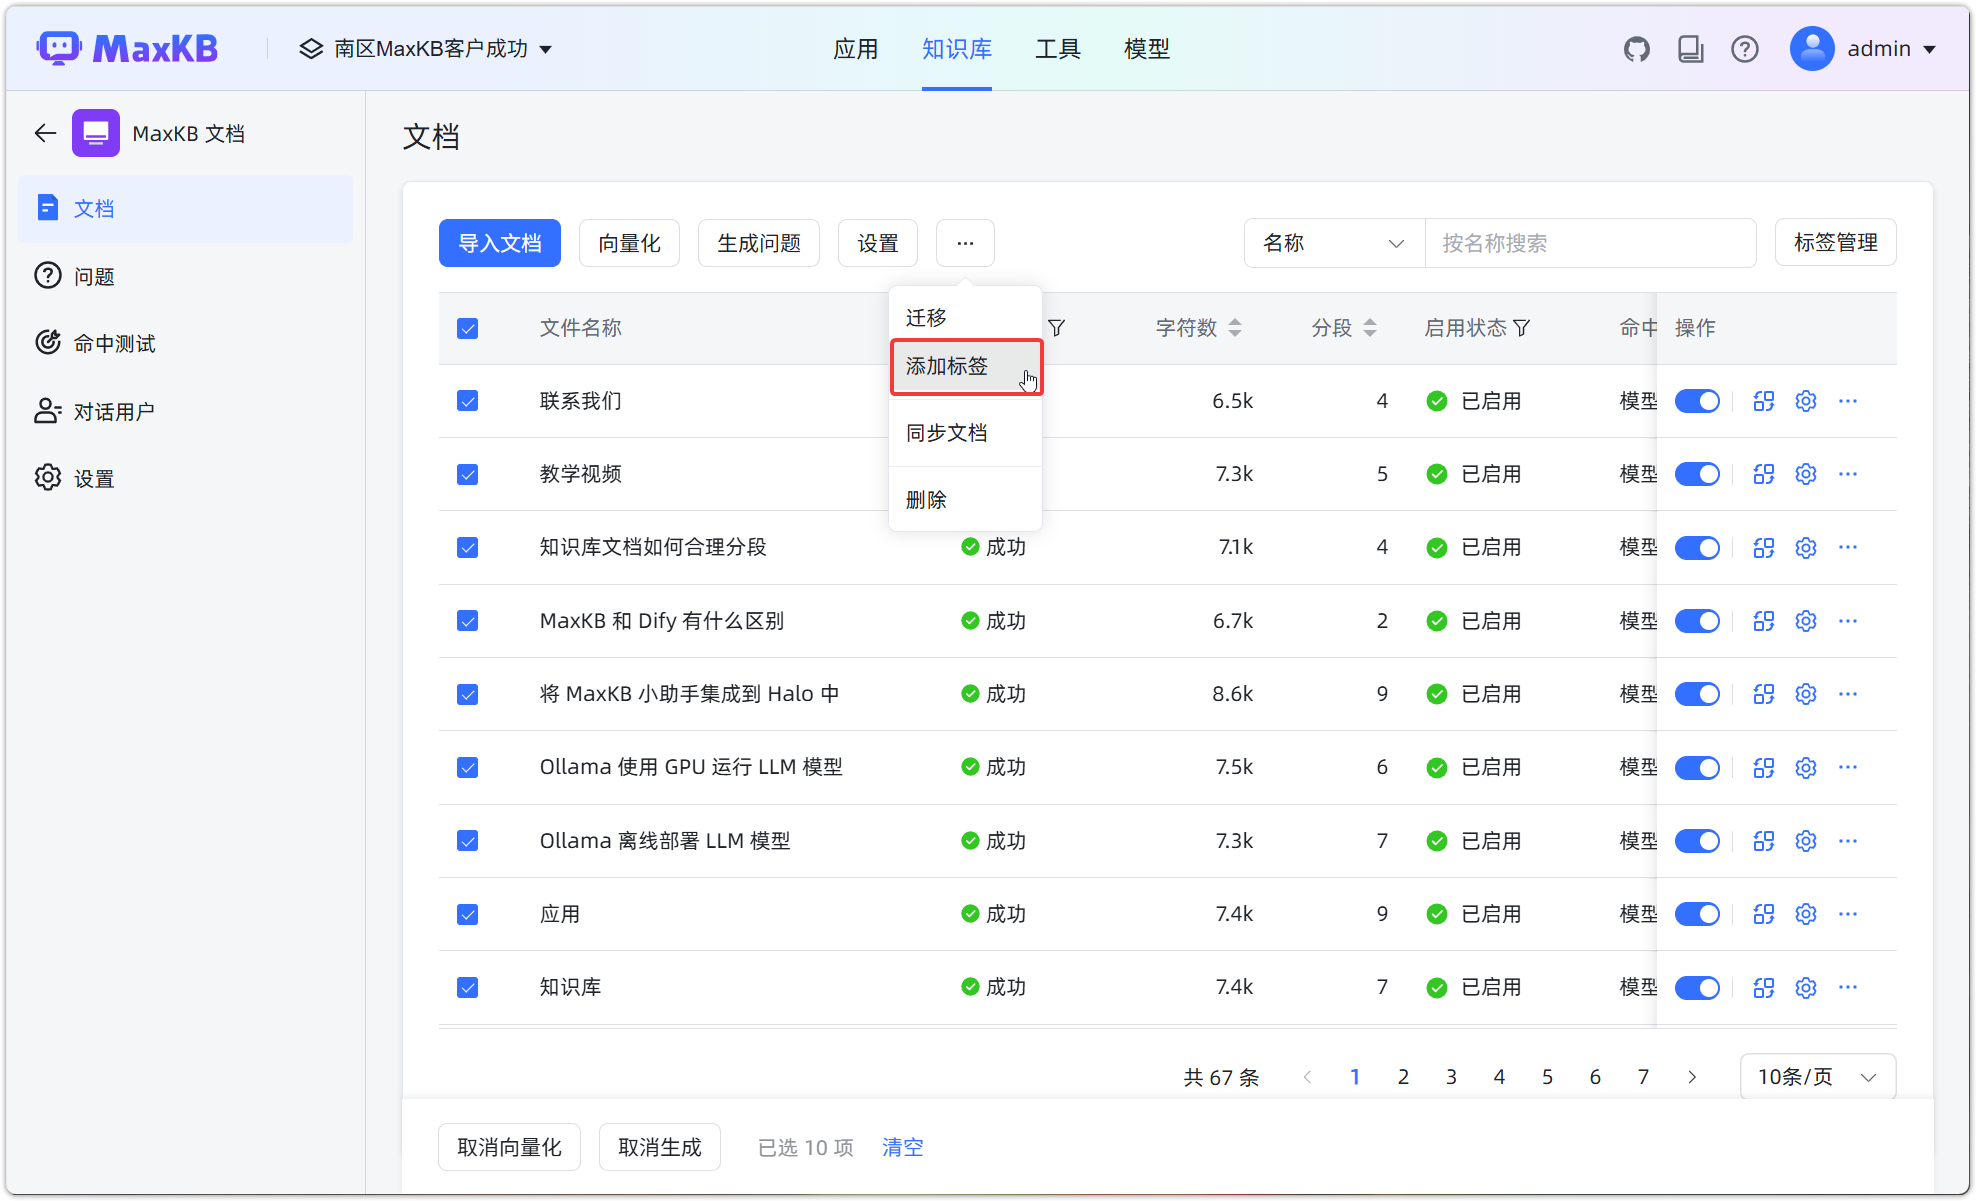
Task: Click the migrate icon in 教学视频 row
Action: coord(1763,474)
